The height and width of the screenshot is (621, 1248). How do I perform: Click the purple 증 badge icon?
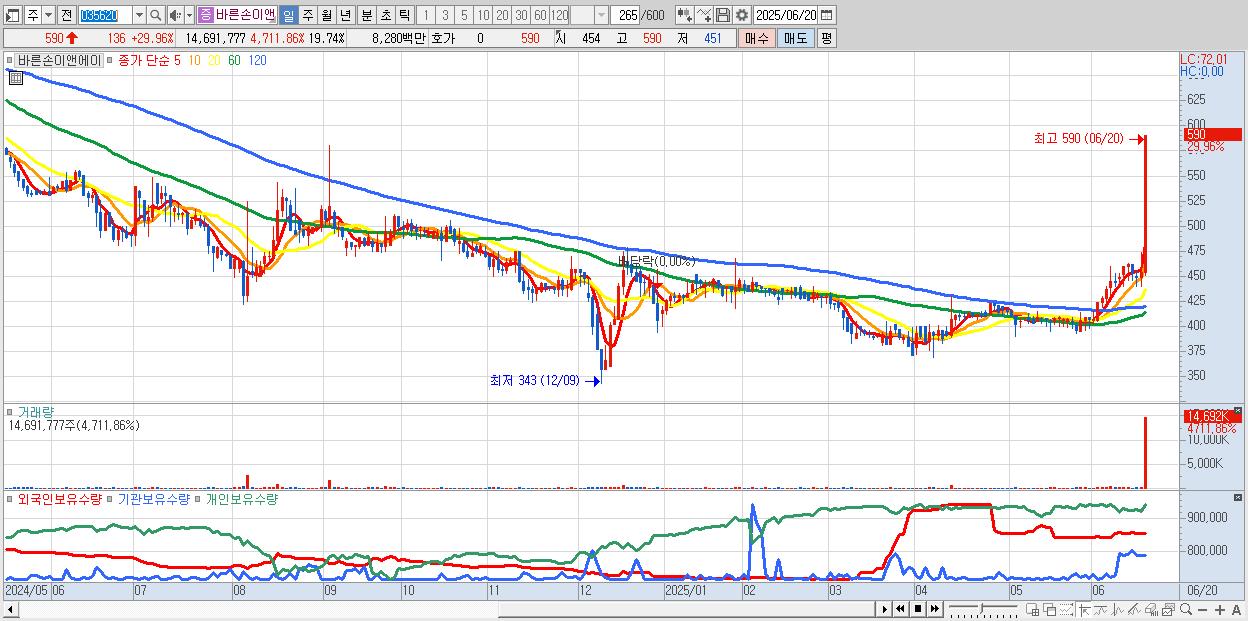coord(206,15)
